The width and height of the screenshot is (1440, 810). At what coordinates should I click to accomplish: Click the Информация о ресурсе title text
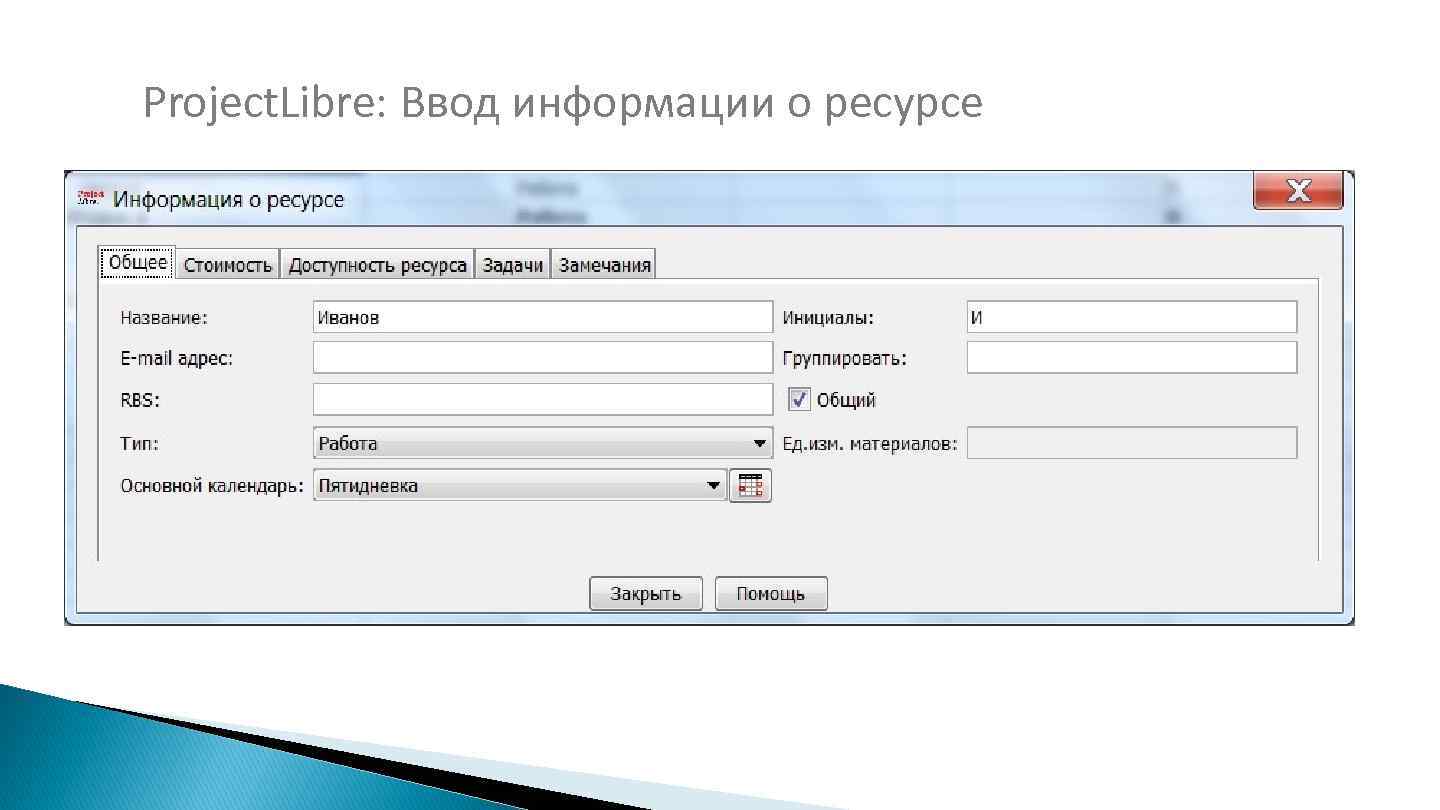pyautogui.click(x=229, y=199)
